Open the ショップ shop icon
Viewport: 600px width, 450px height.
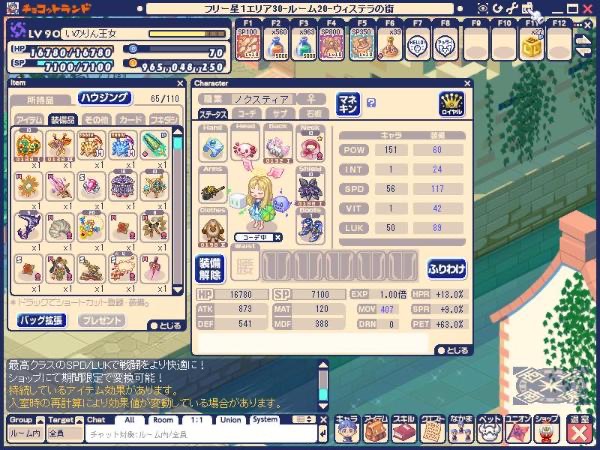[546, 429]
